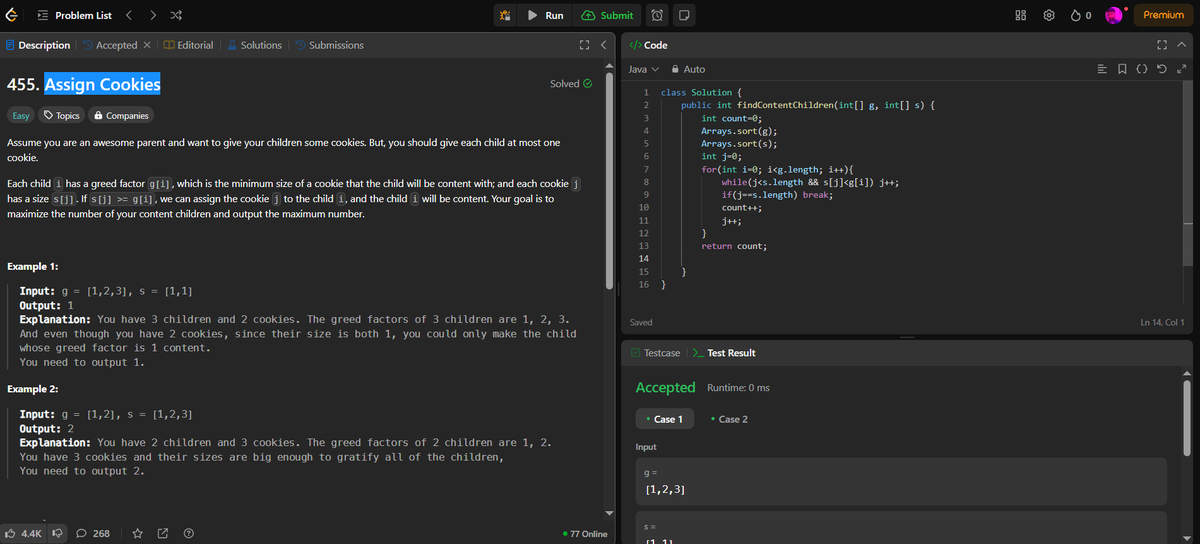Screen dimensions: 1200x544
Task: Collapse the Code panel with up chevron
Action: click(x=1180, y=45)
